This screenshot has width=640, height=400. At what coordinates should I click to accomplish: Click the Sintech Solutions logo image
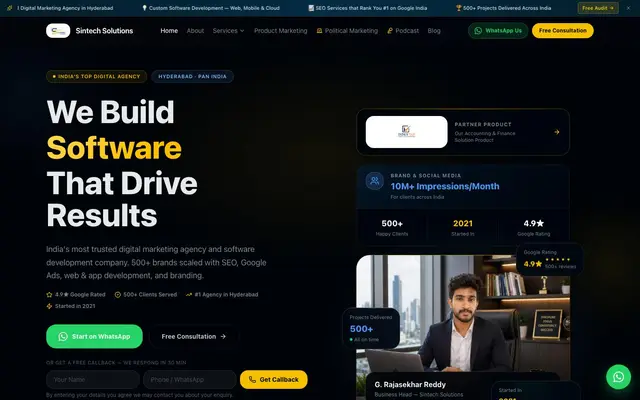pos(58,31)
